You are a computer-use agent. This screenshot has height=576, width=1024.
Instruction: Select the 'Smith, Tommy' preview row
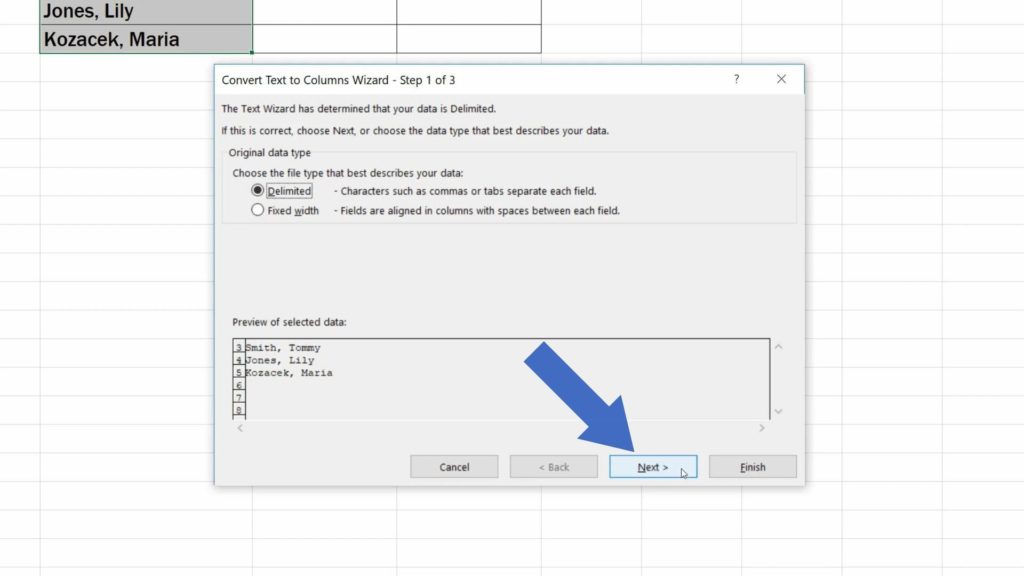pos(283,347)
